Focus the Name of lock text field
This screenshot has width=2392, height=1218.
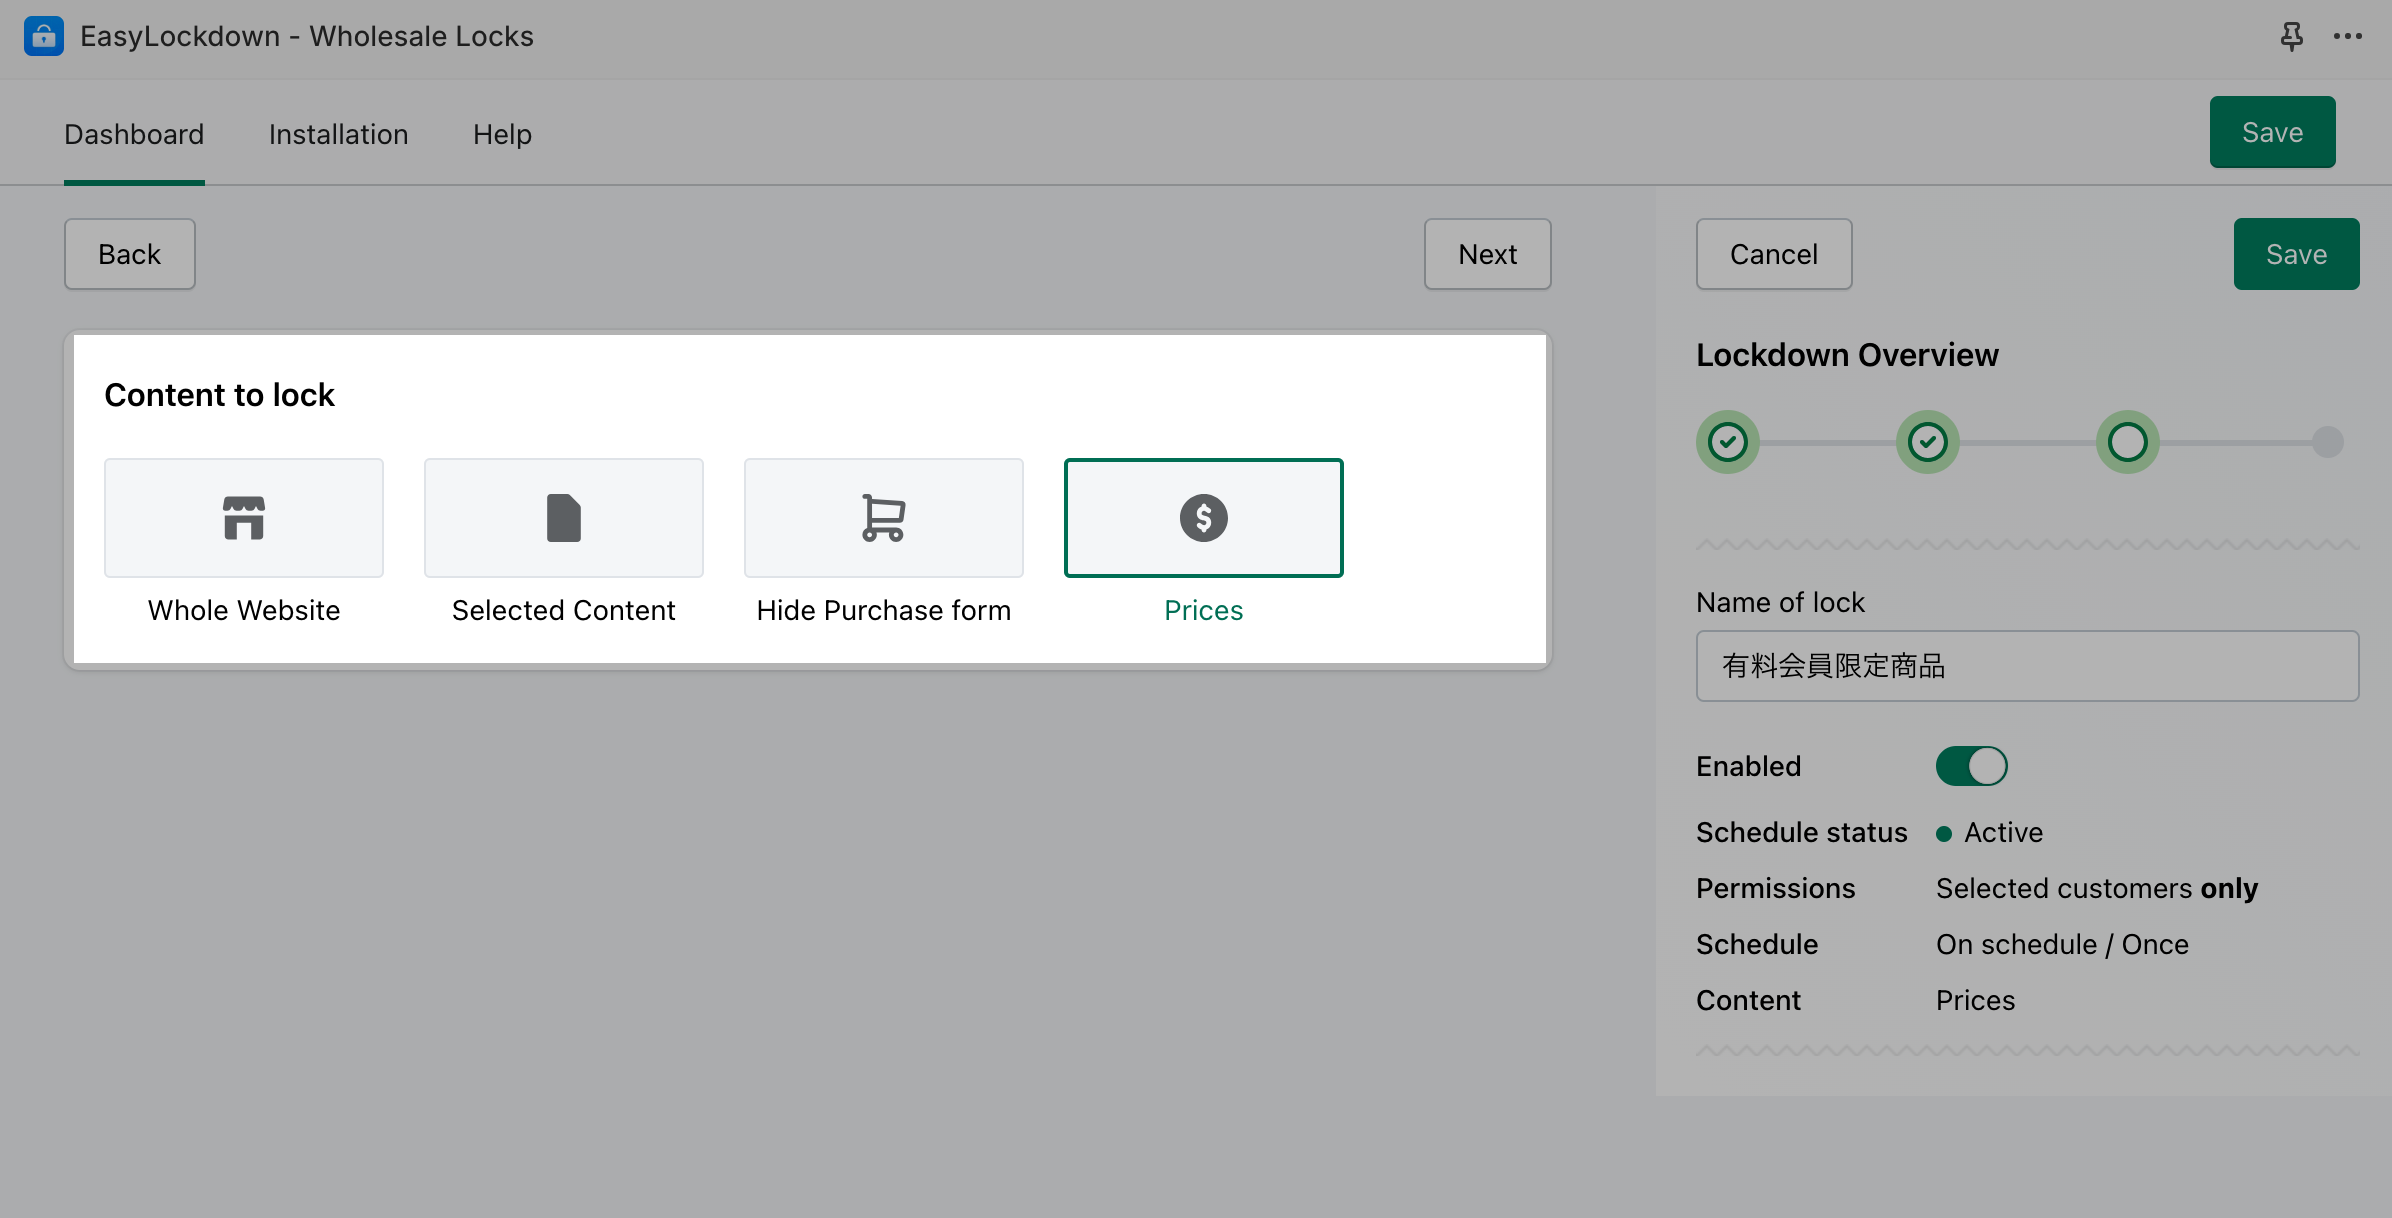click(2027, 666)
